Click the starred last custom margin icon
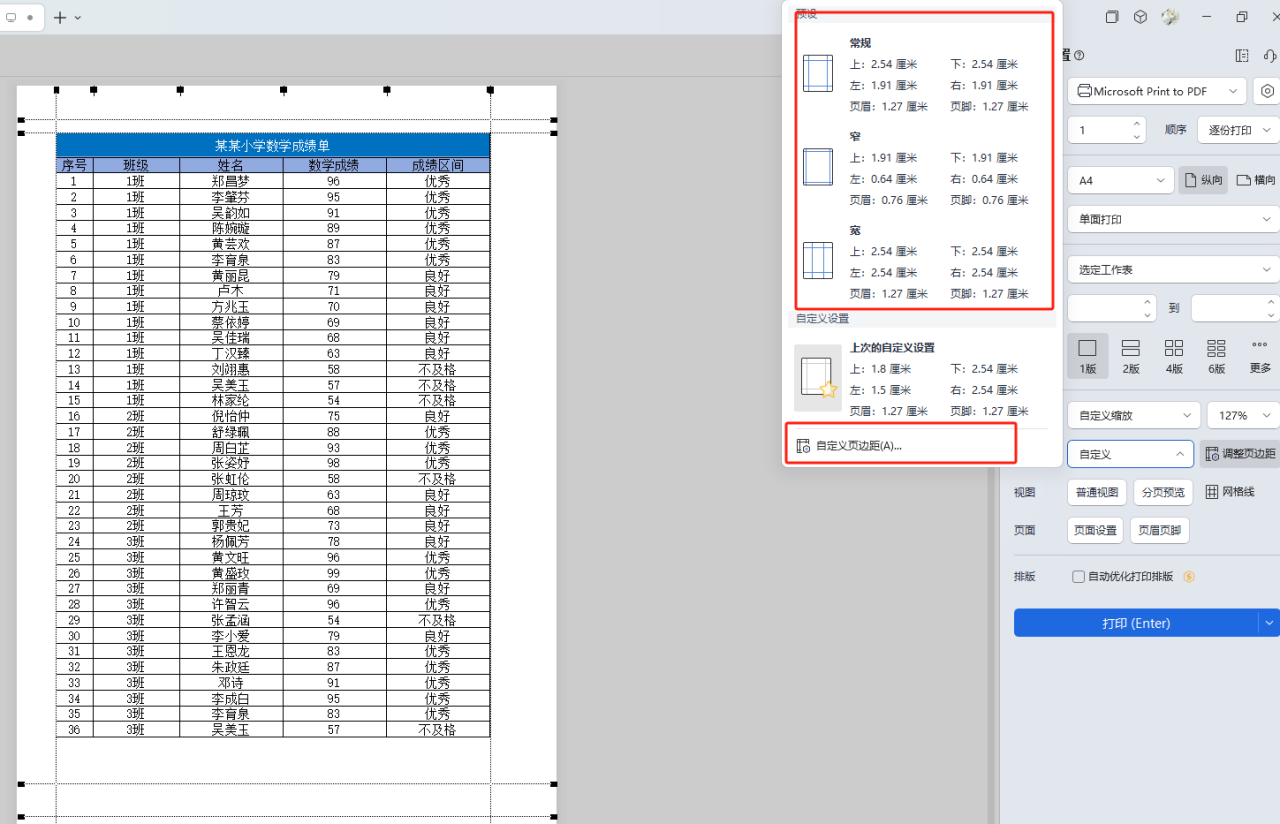 point(818,378)
